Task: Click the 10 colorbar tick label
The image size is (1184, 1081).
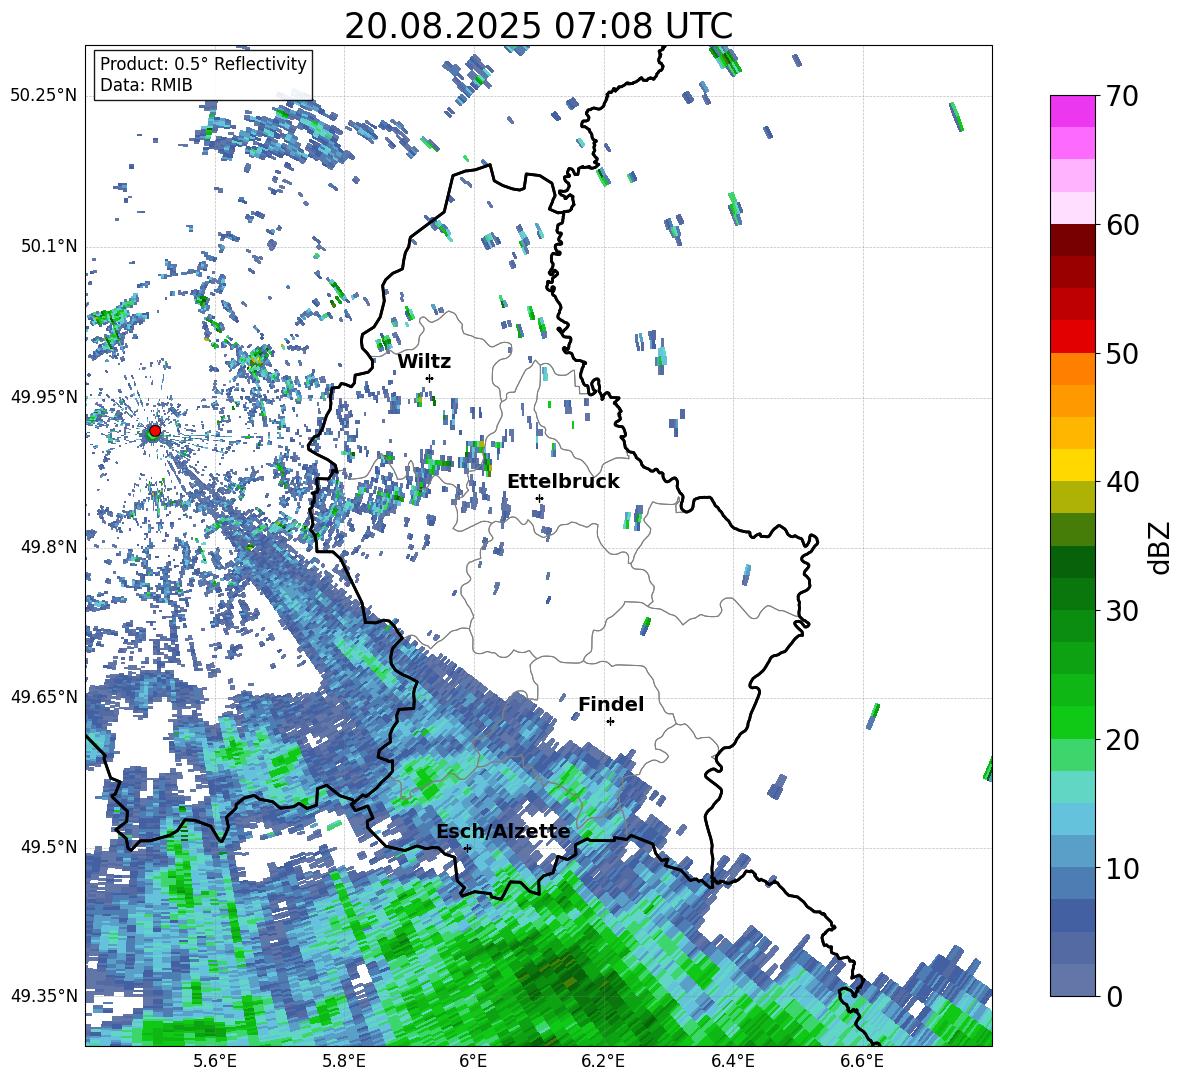Action: pos(1122,868)
